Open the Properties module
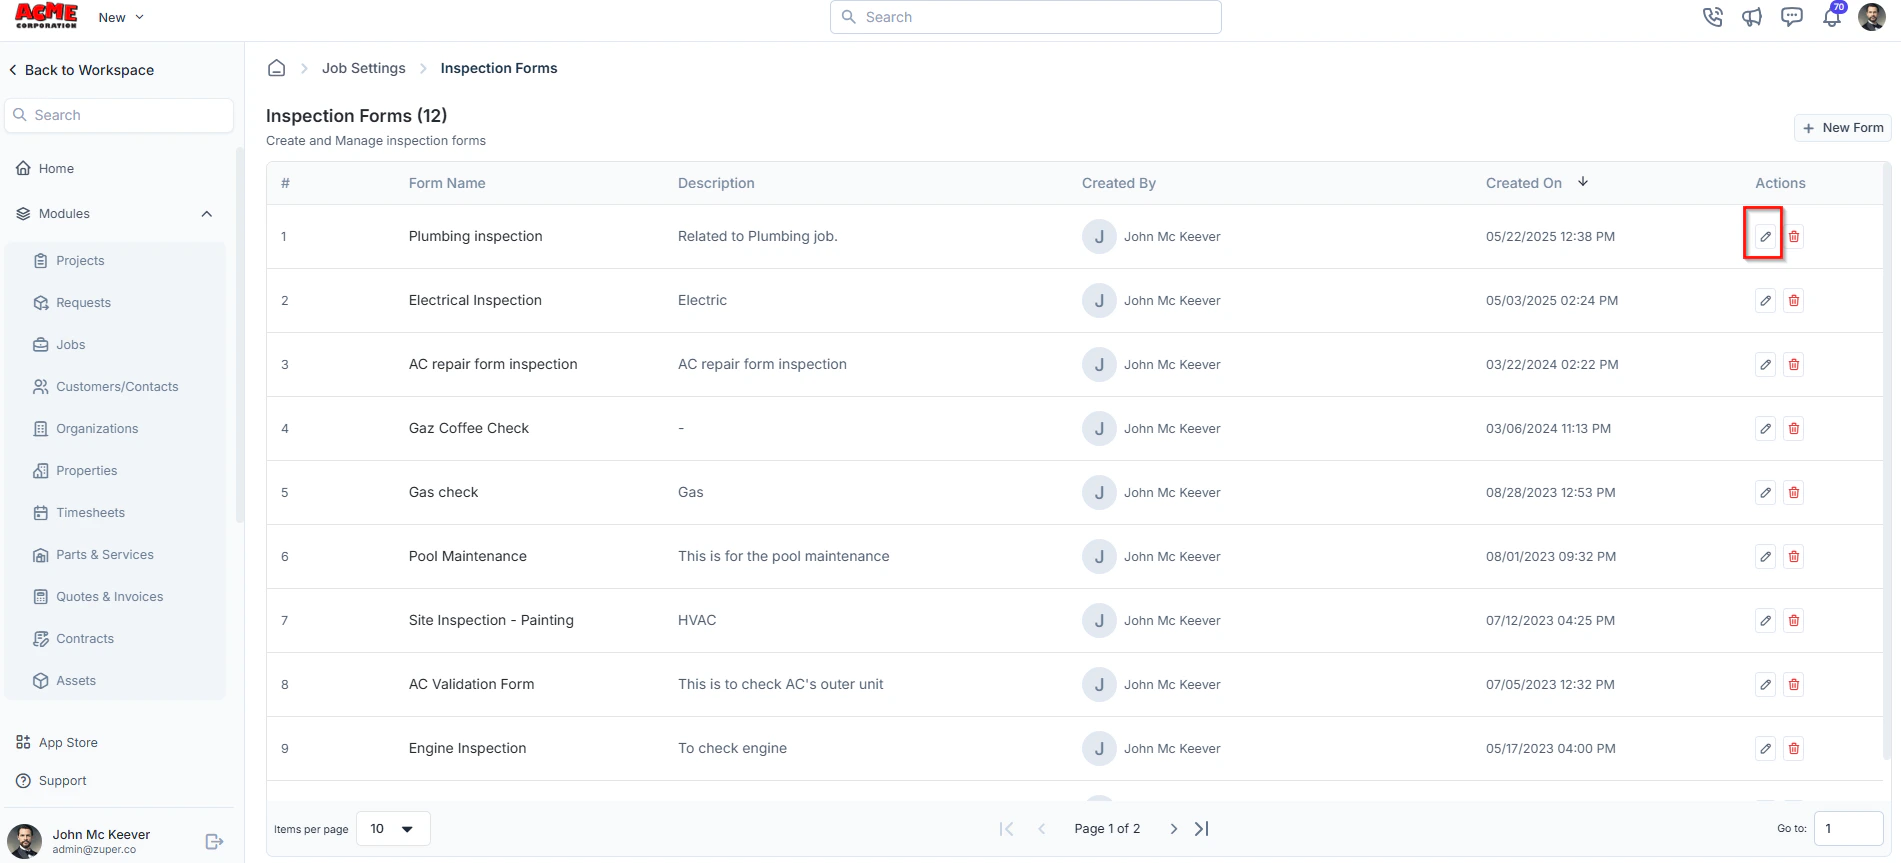The width and height of the screenshot is (1901, 863). (x=86, y=471)
